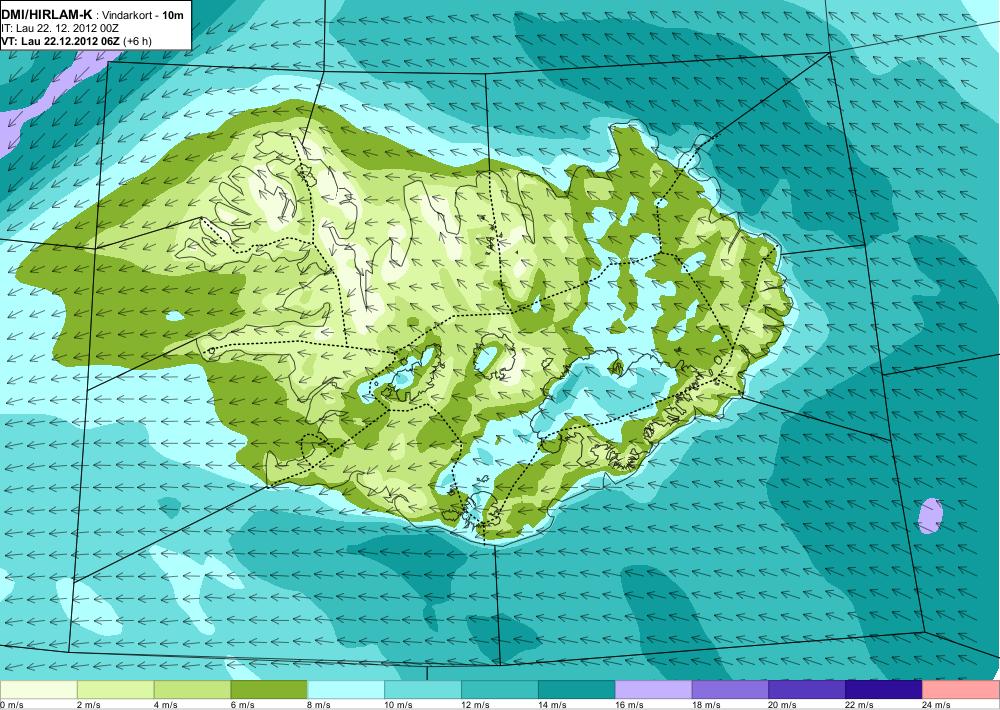1000x710 pixels.
Task: Click the "2 m/s" legend label
Action: pos(88,705)
